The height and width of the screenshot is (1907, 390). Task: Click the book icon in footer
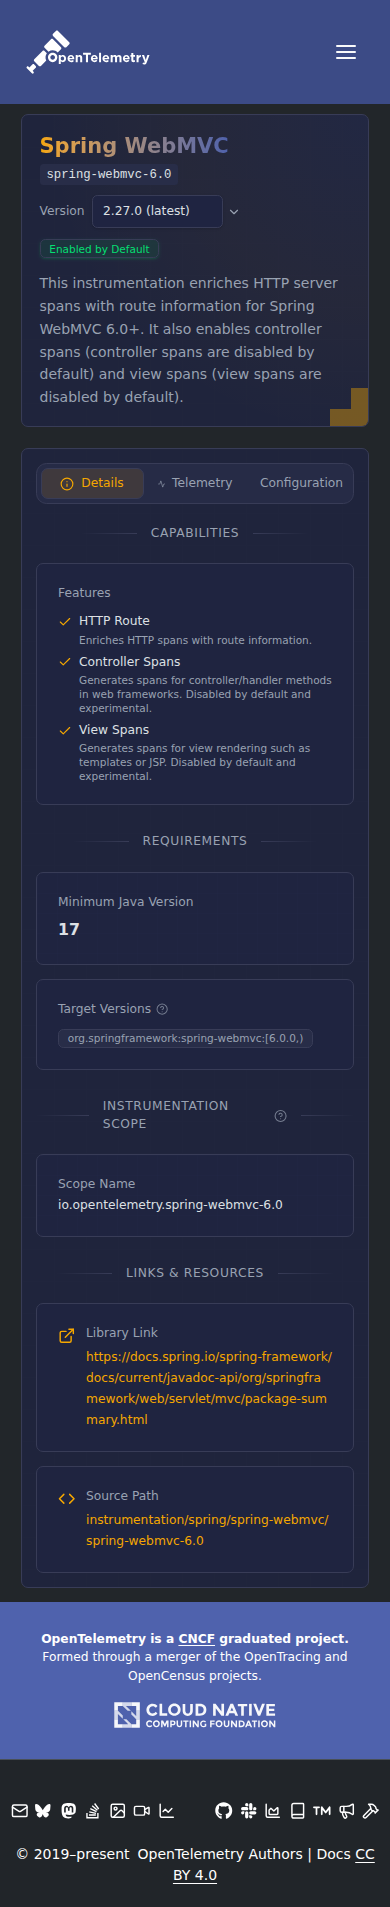(297, 1810)
